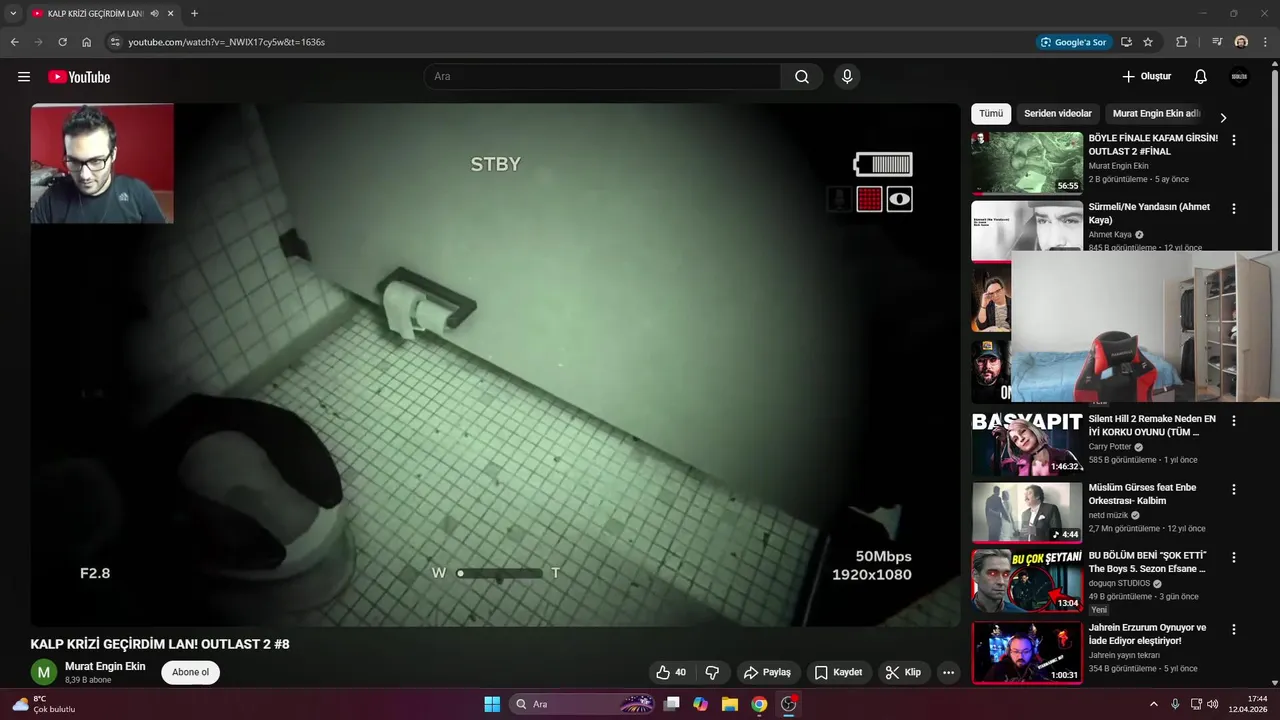This screenshot has width=1280, height=720.
Task: Reload the page
Action: 62,42
